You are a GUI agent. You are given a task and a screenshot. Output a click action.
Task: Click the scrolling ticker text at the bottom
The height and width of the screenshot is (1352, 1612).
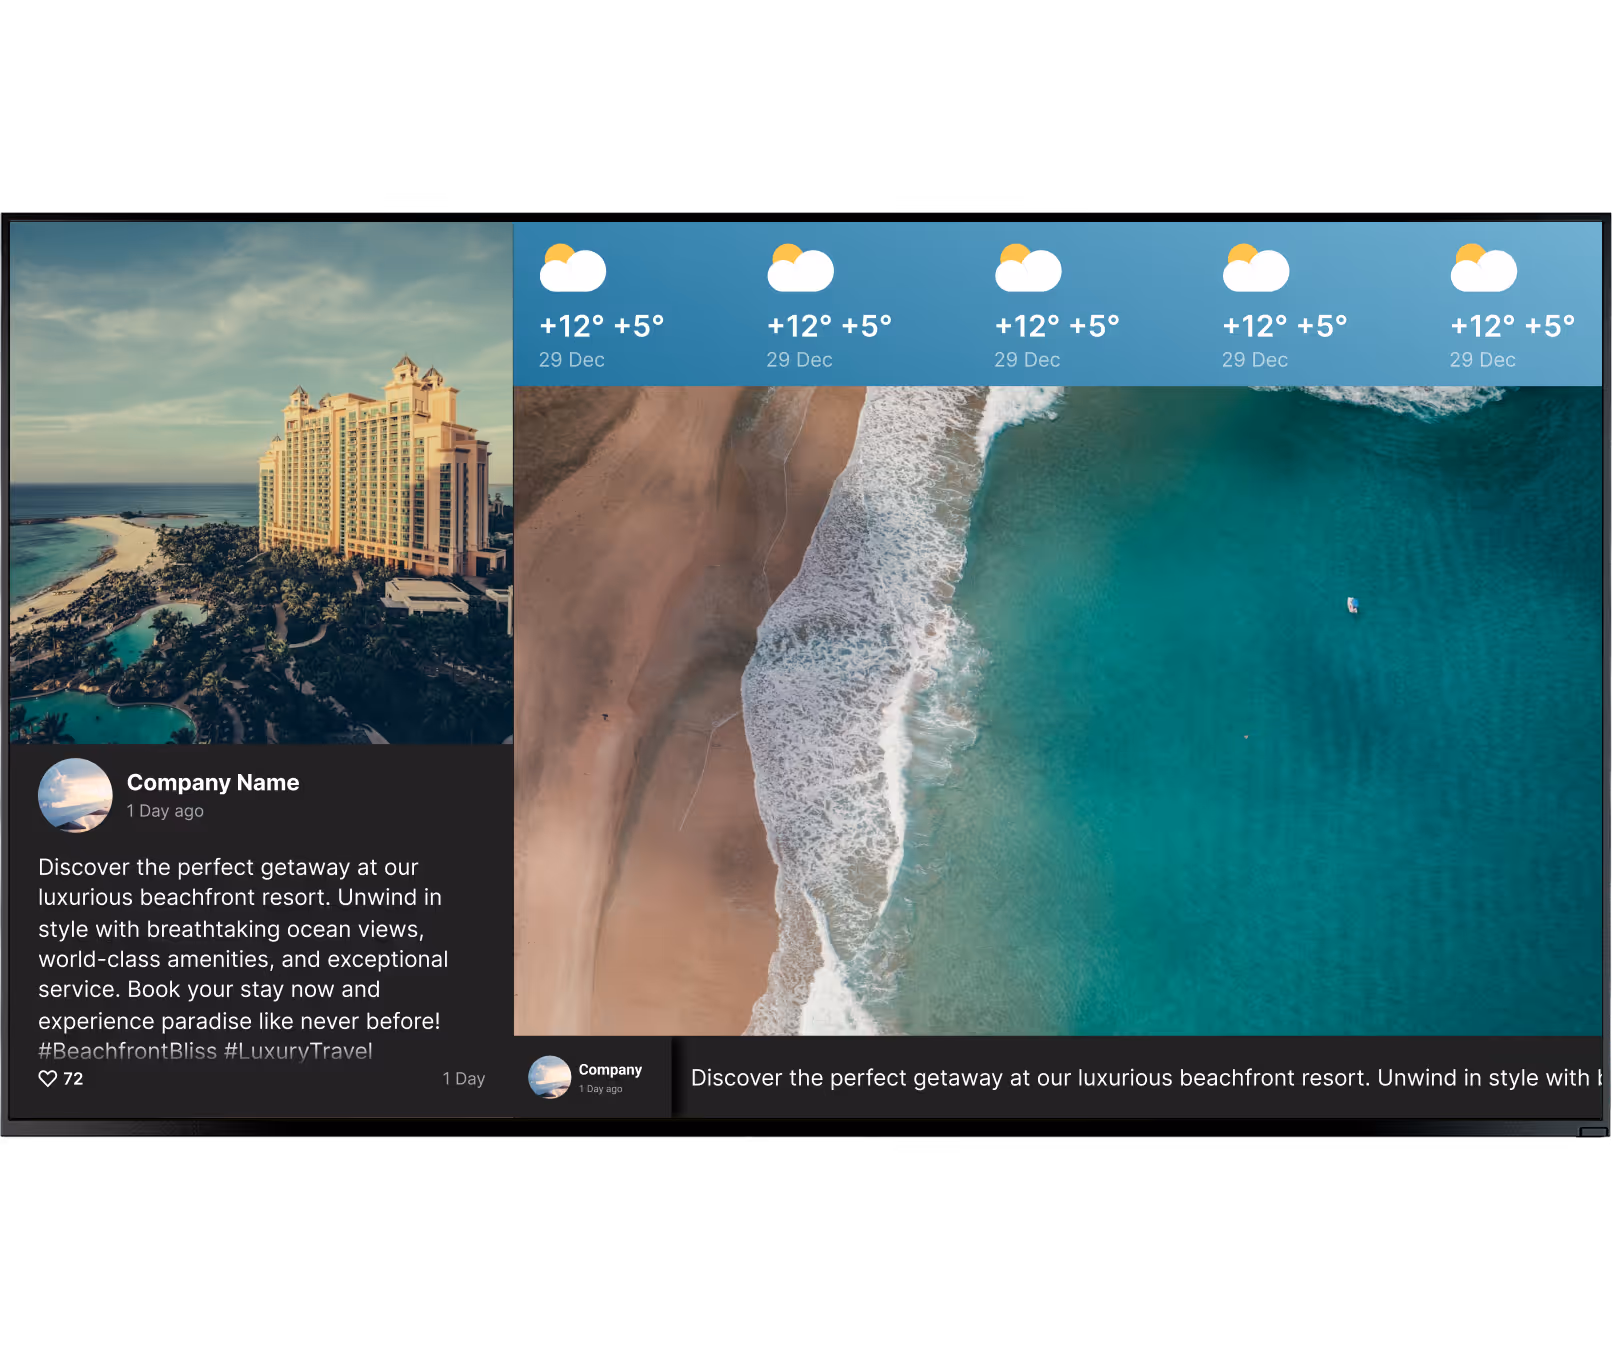point(1100,1077)
